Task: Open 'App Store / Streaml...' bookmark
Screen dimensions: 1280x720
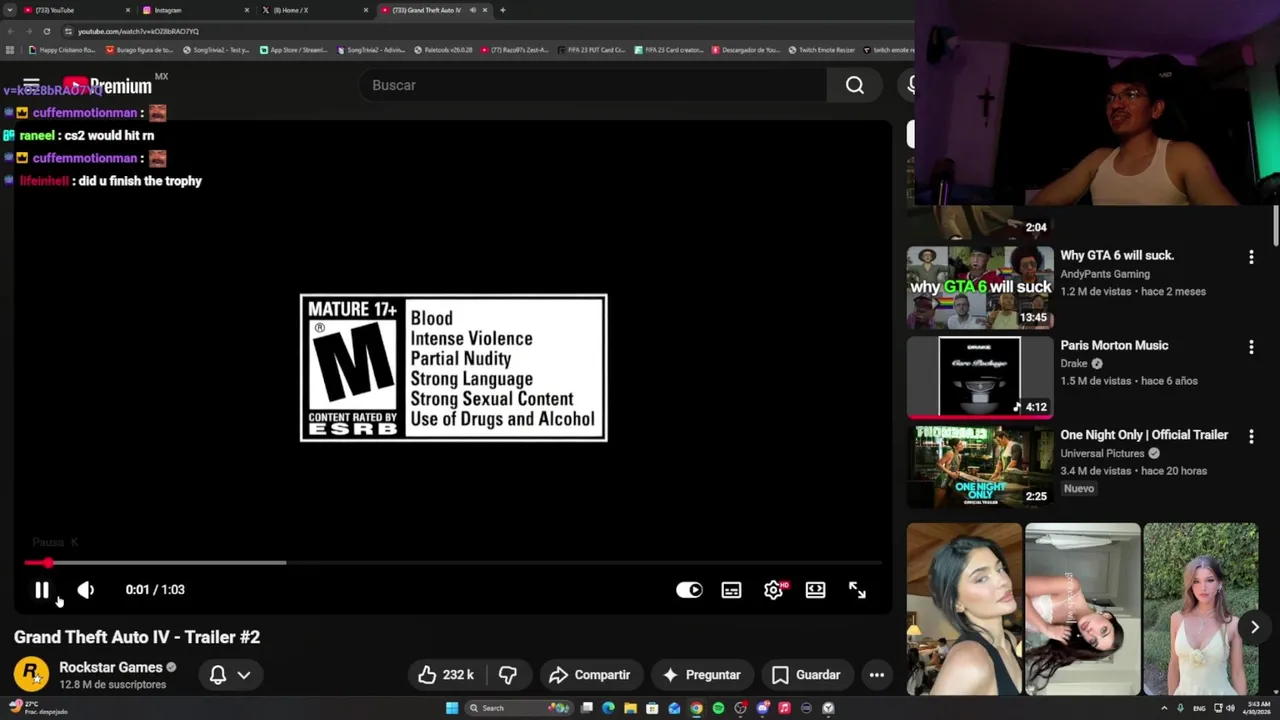Action: click(294, 50)
